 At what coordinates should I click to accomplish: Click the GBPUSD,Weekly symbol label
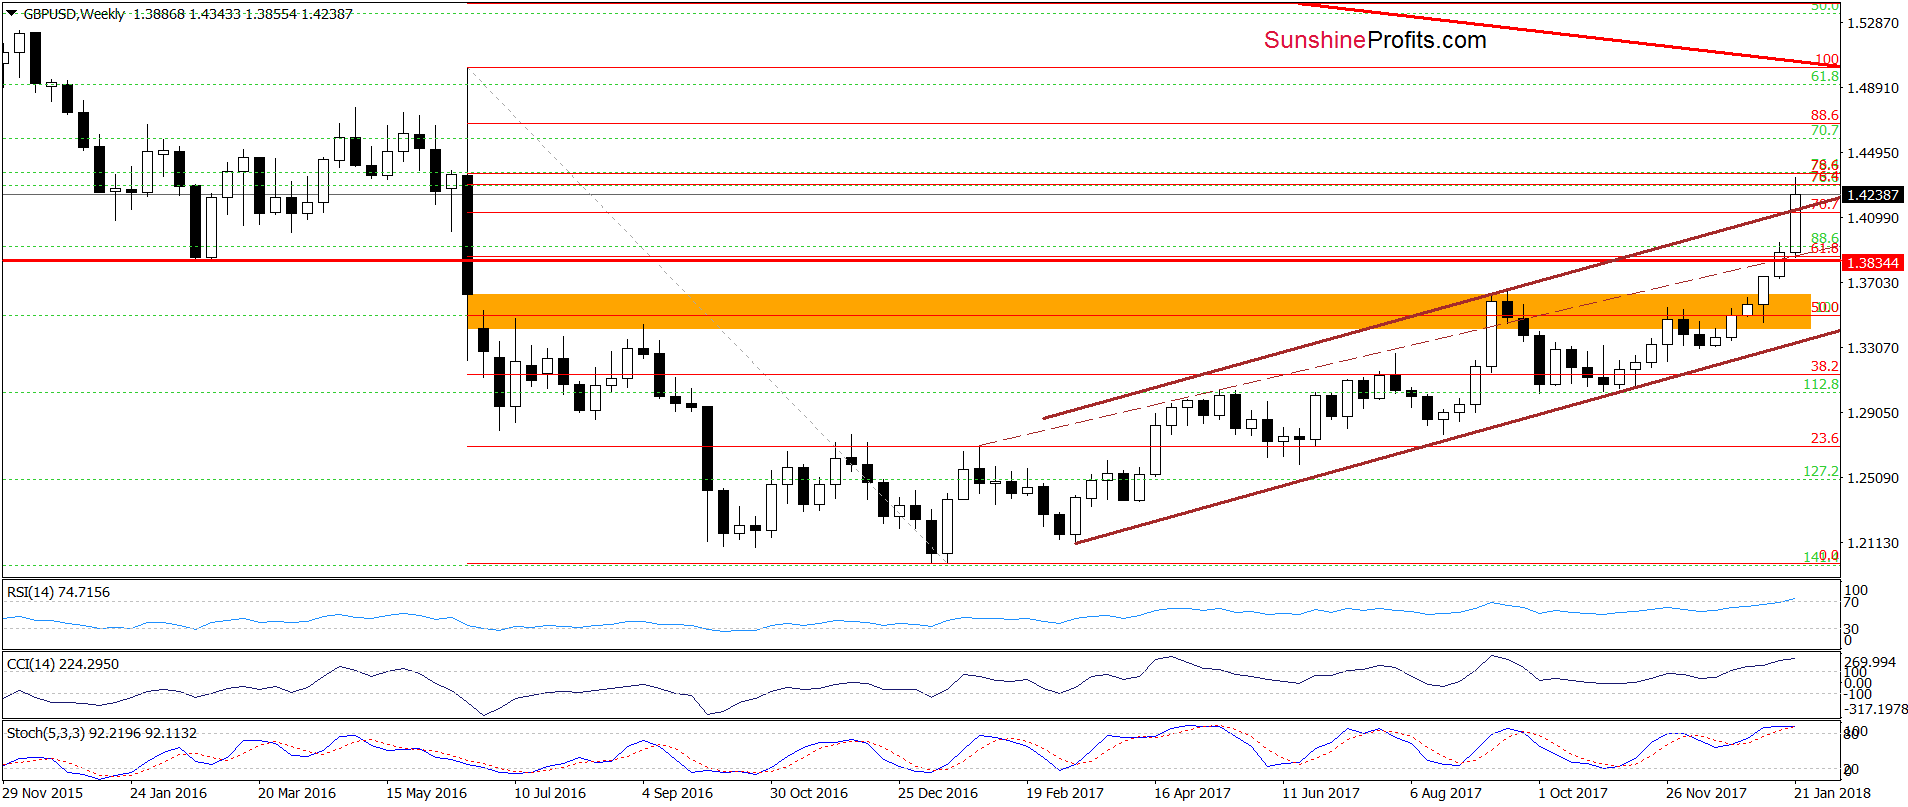(x=74, y=14)
